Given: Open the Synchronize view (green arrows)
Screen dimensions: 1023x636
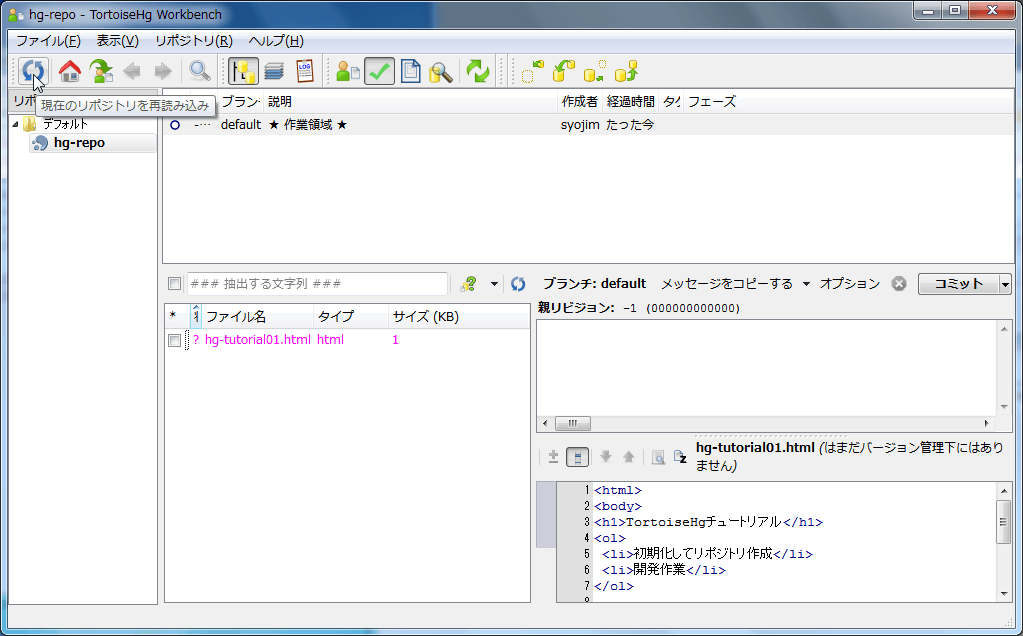Looking at the screenshot, I should click(477, 71).
